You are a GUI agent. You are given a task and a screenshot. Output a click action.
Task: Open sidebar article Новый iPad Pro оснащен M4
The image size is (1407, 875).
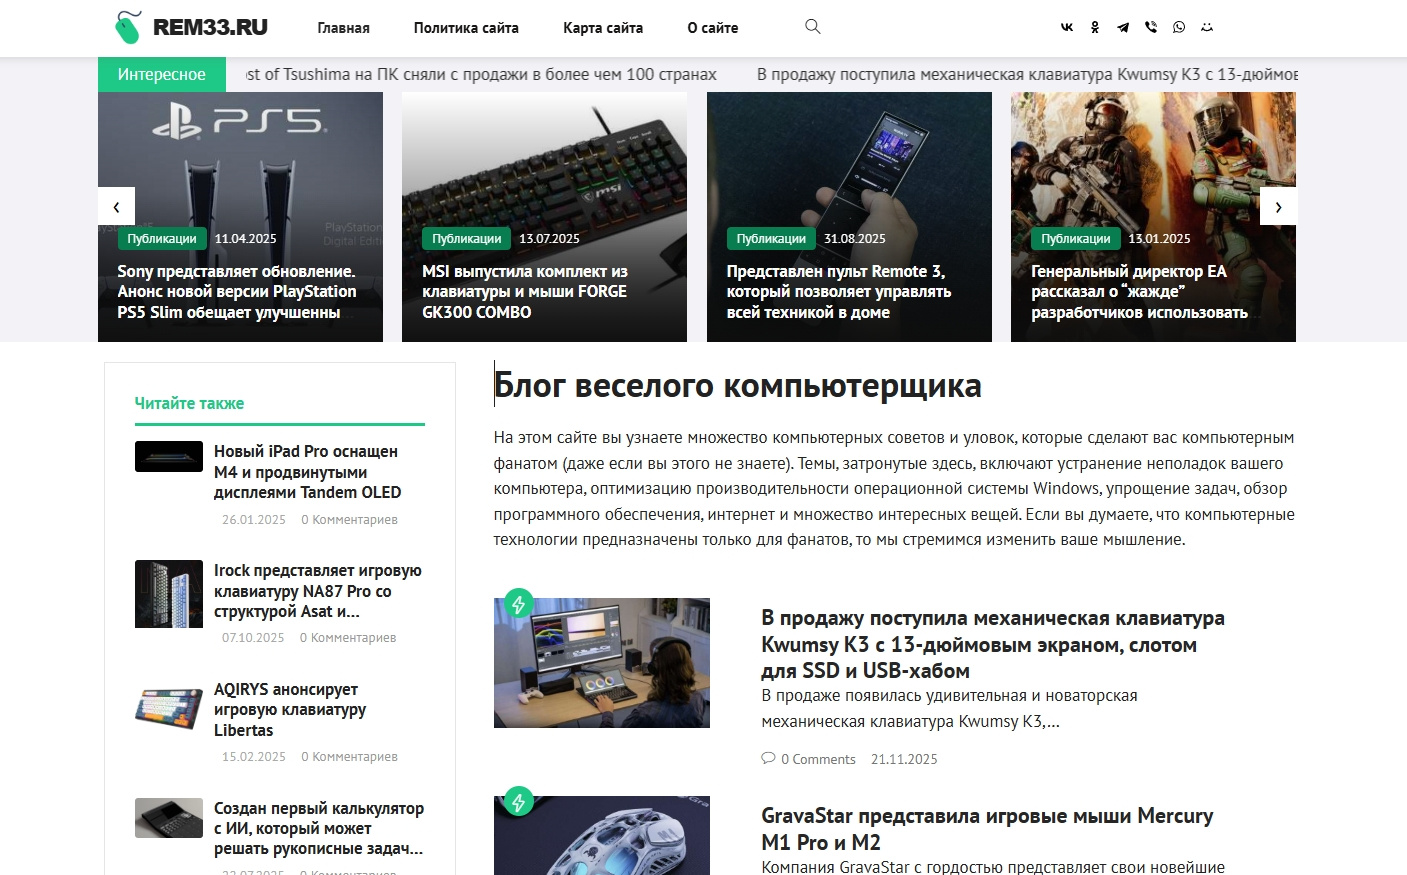pyautogui.click(x=307, y=472)
